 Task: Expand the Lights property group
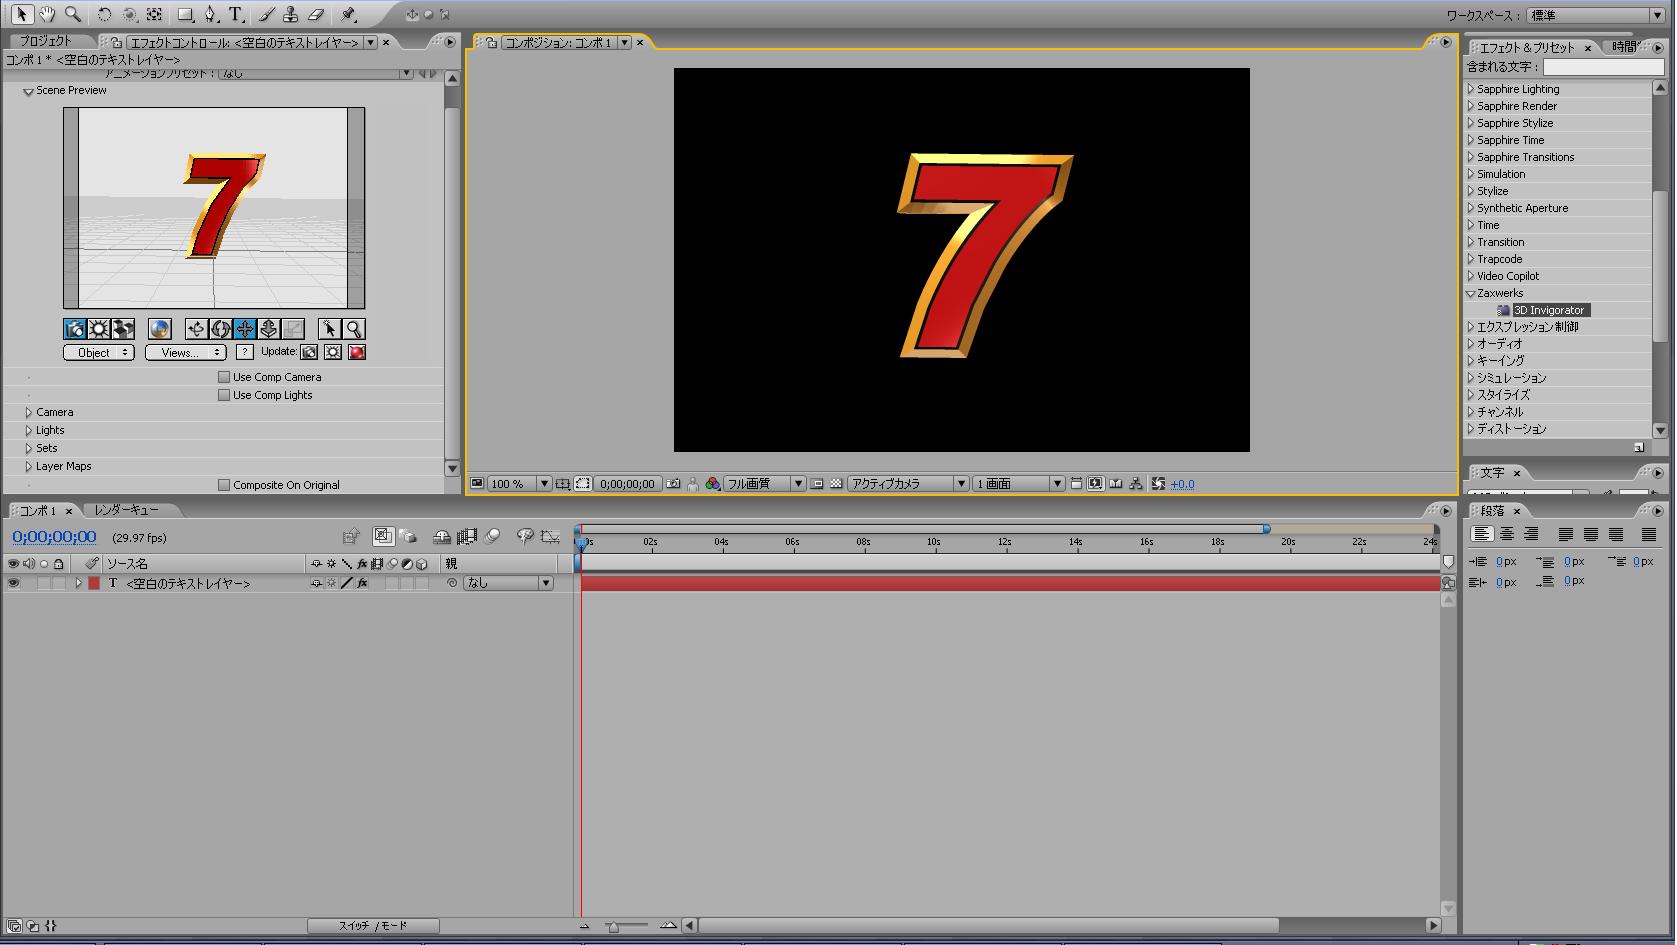tap(28, 430)
